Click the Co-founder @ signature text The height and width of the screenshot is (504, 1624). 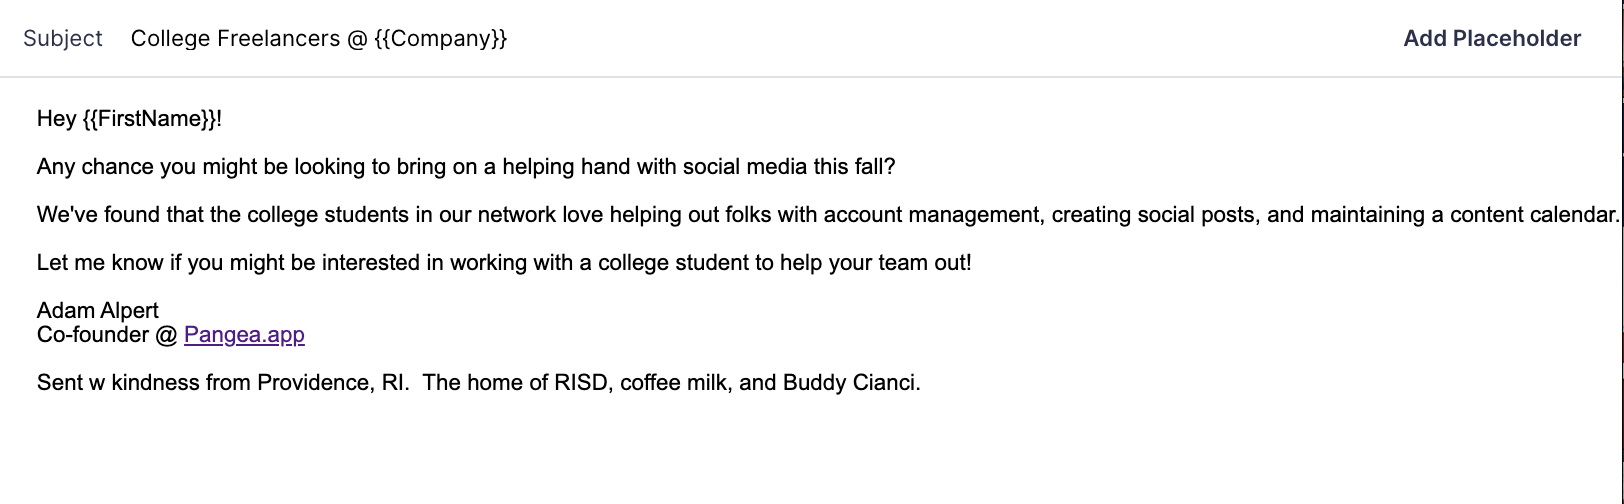tap(107, 335)
